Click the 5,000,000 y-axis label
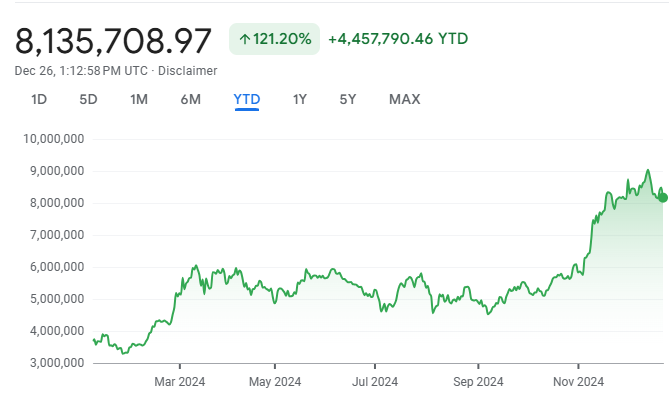The image size is (669, 401). 57,299
